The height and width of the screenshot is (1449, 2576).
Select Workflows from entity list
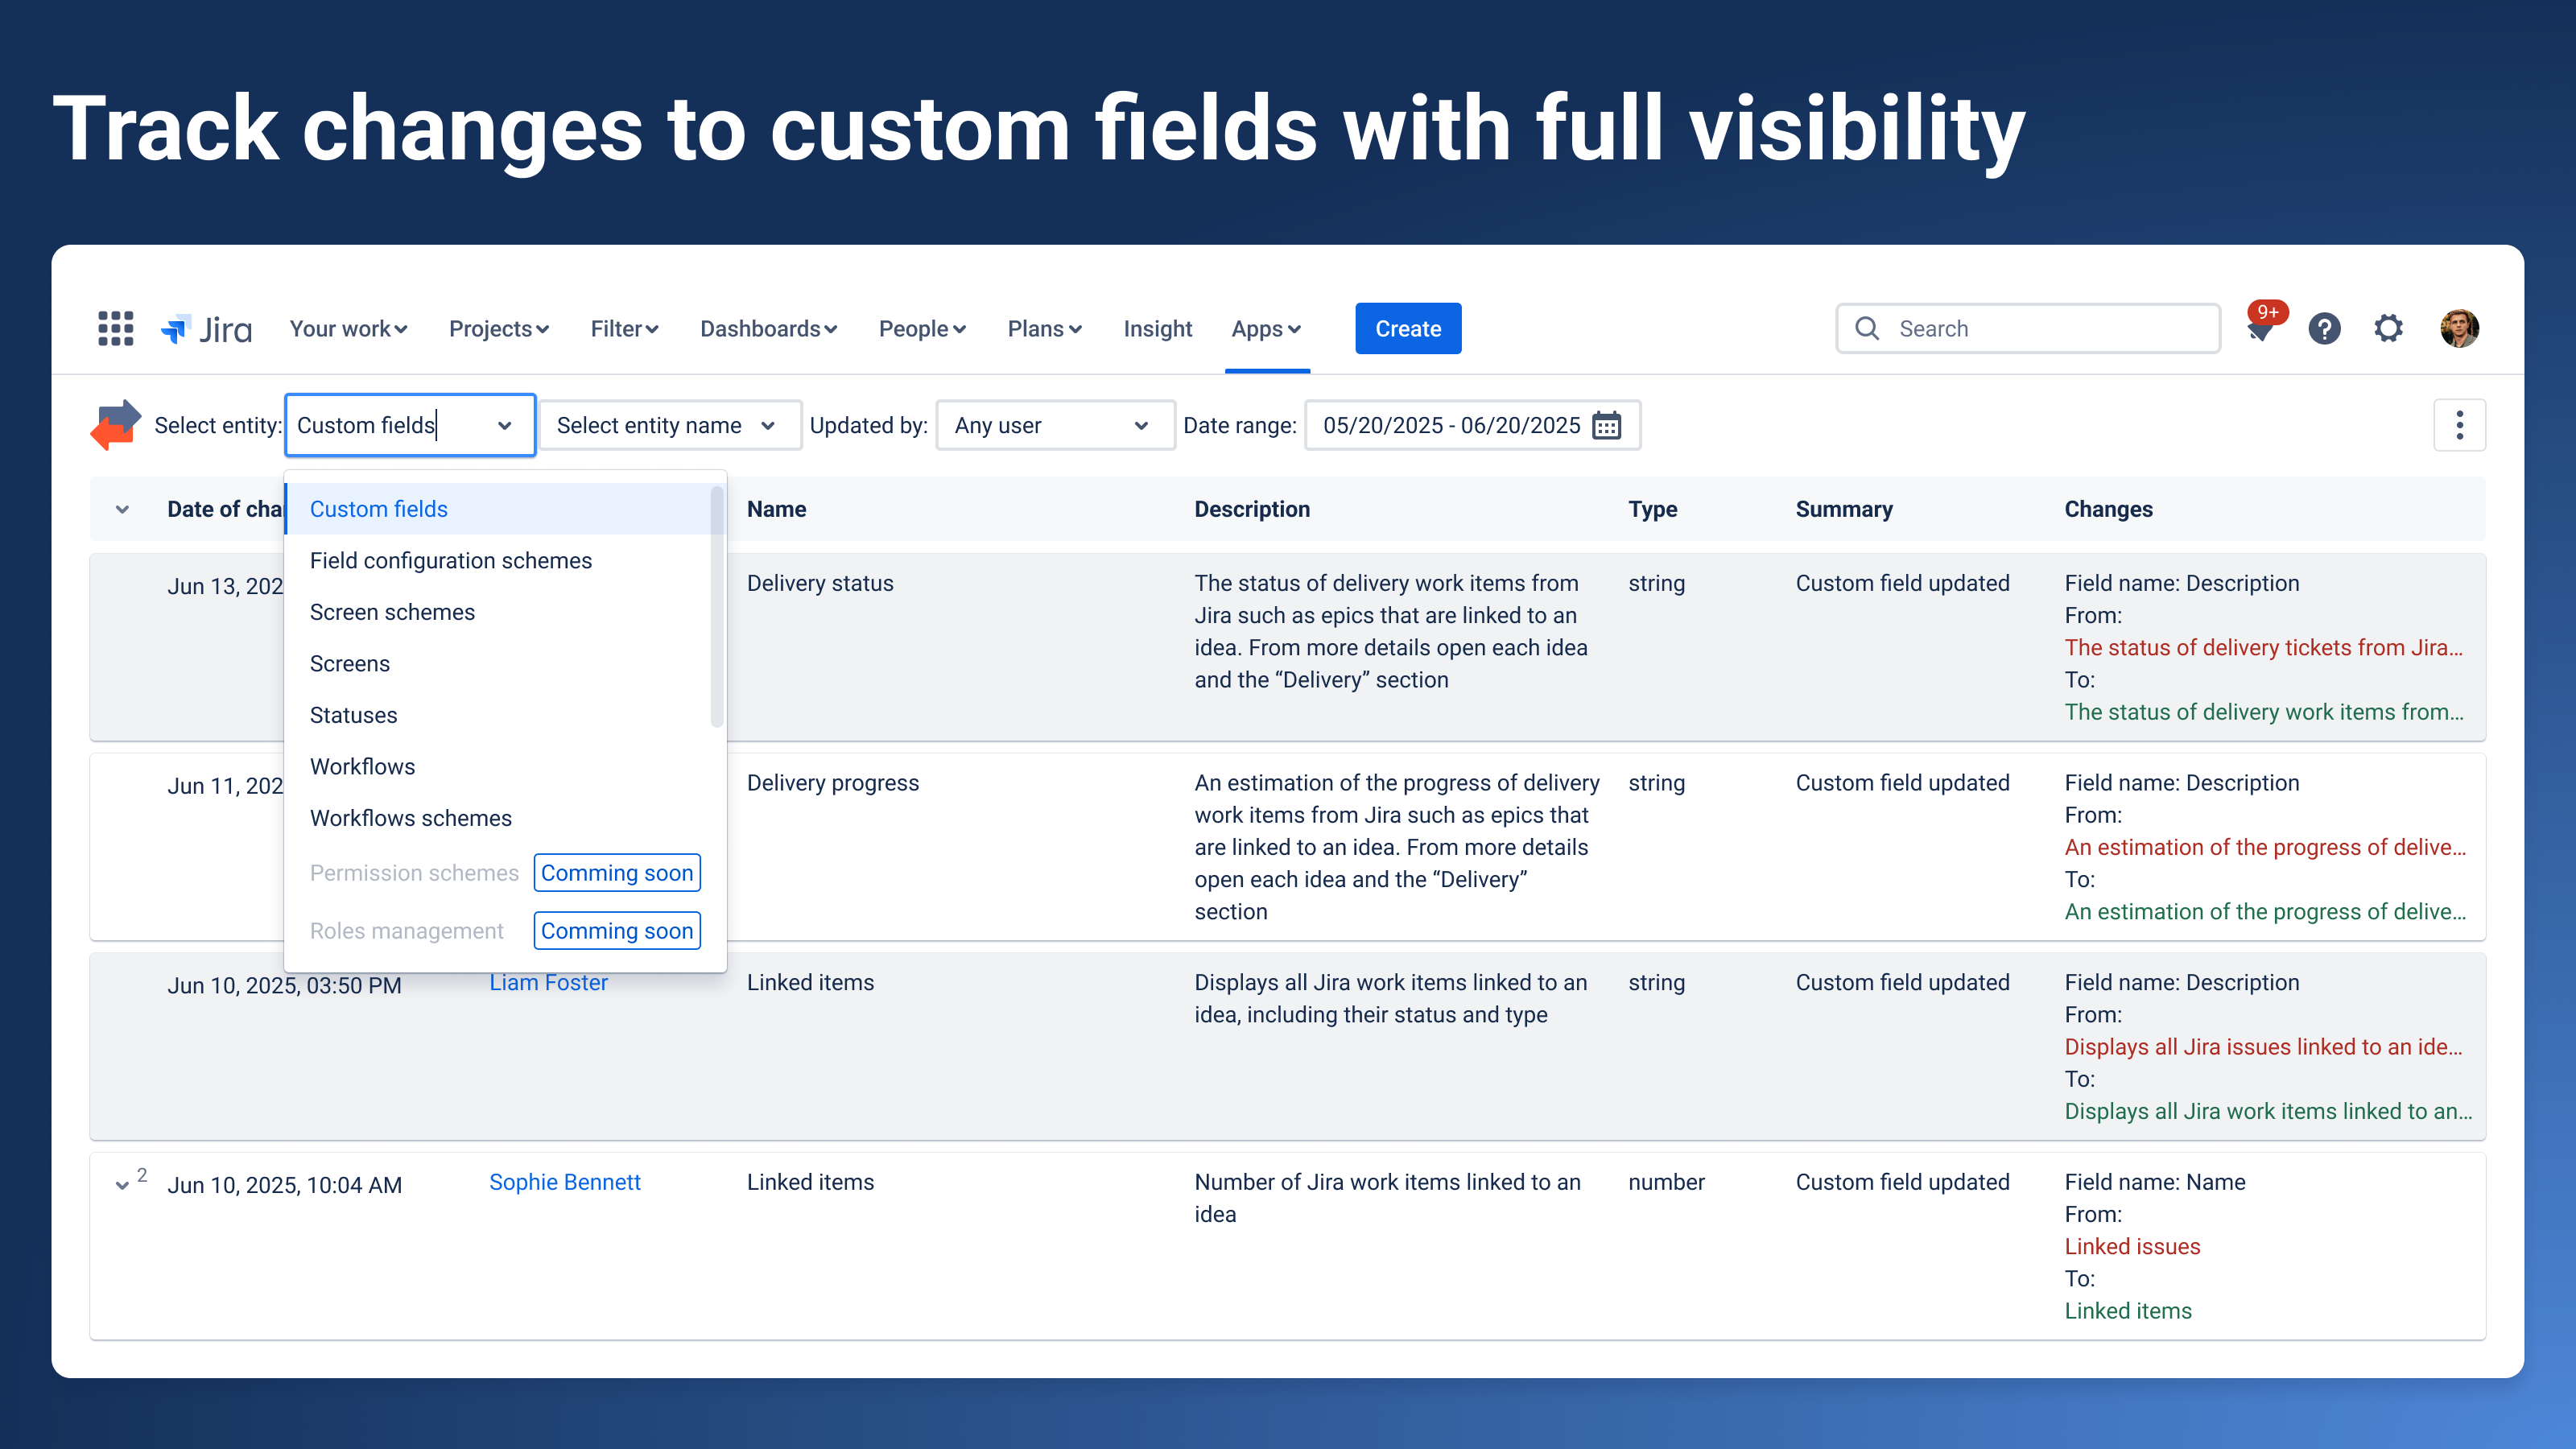362,766
